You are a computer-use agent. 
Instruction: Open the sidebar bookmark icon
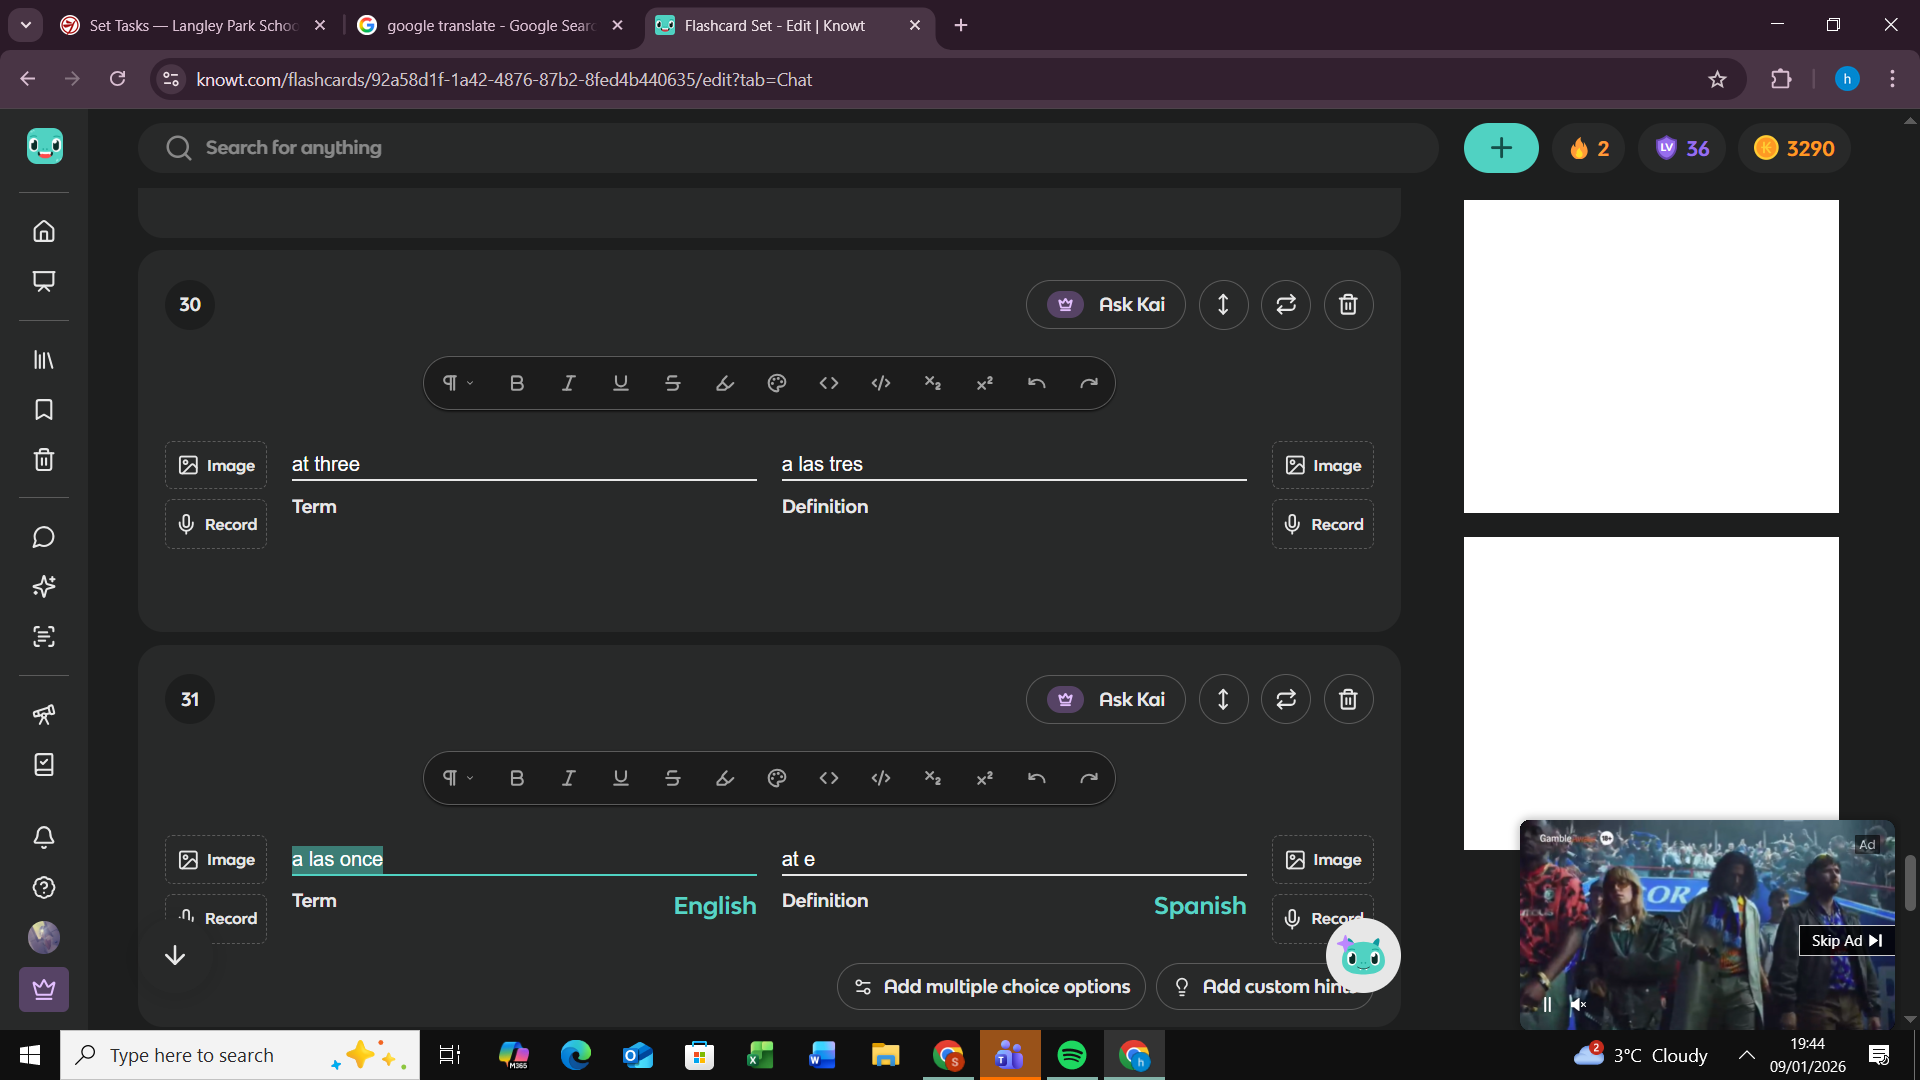click(x=44, y=410)
